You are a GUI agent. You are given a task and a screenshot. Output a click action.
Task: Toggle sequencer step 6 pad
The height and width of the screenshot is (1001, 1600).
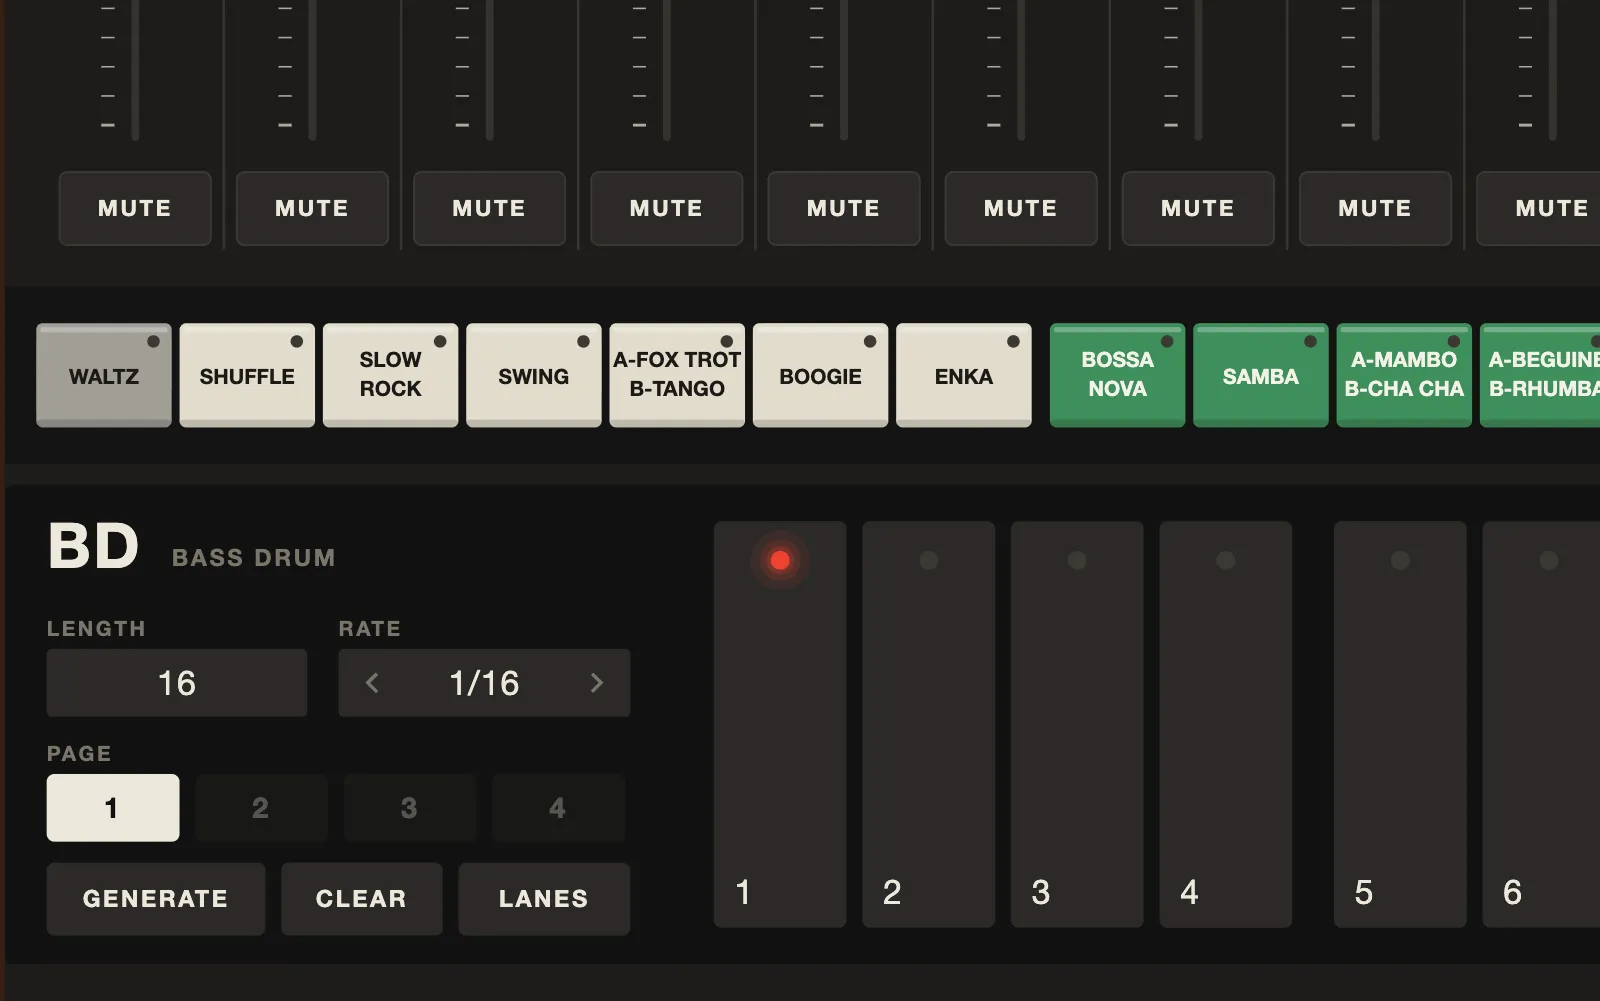(x=1542, y=724)
